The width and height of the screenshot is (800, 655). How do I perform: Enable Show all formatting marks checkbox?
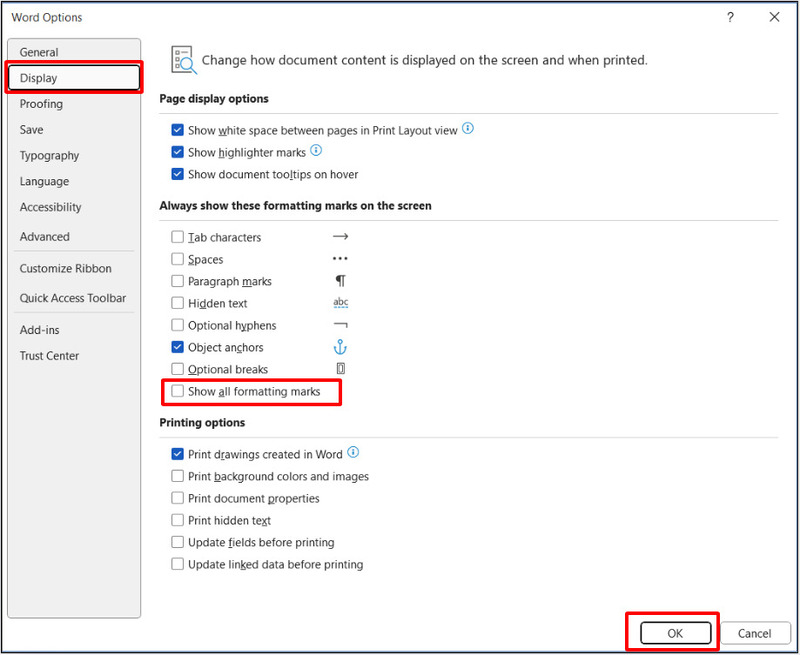coord(178,392)
